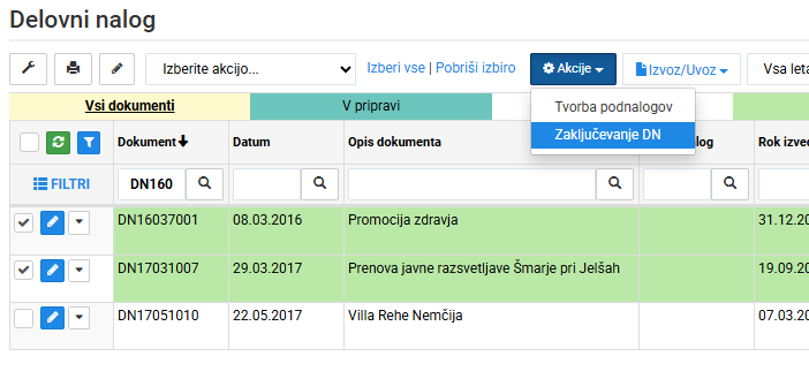The image size is (809, 379).
Task: Choose 'Tvorba podnalogov' from menu
Action: pyautogui.click(x=613, y=107)
